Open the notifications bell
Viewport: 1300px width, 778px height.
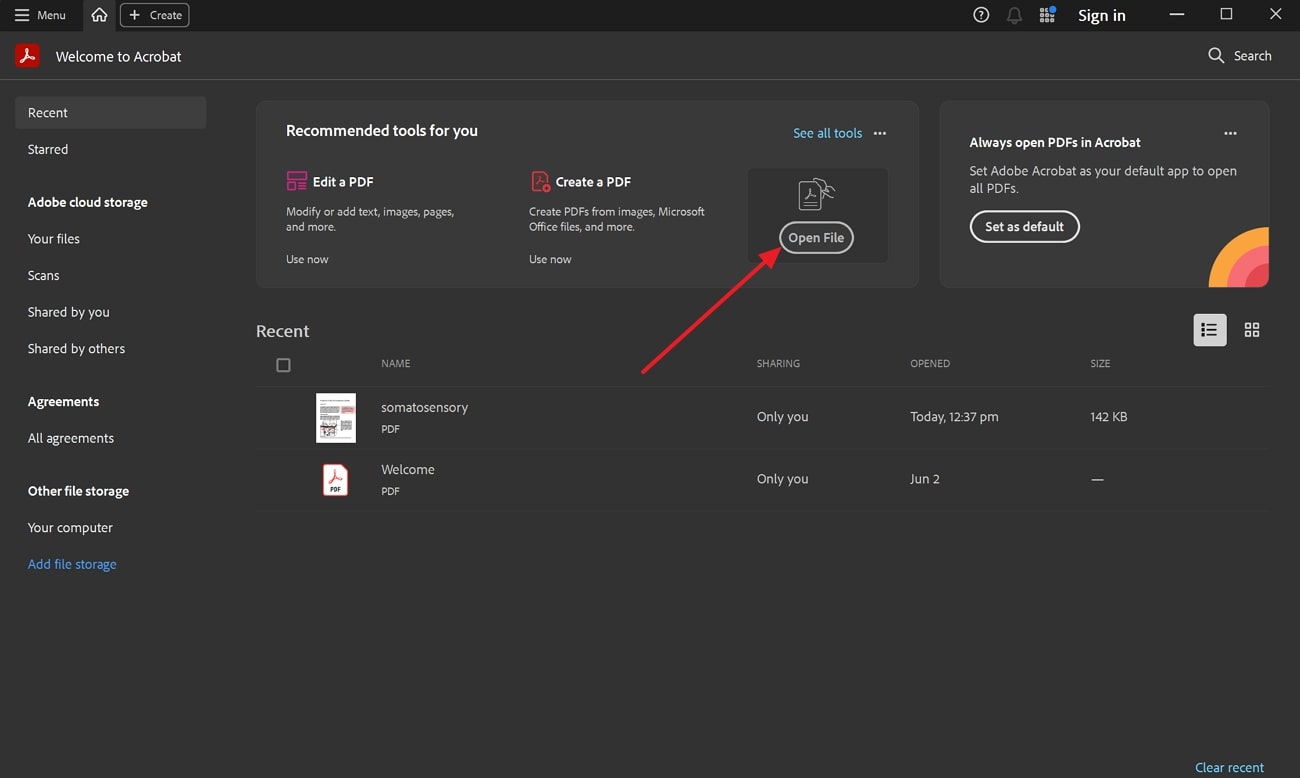pyautogui.click(x=1014, y=15)
